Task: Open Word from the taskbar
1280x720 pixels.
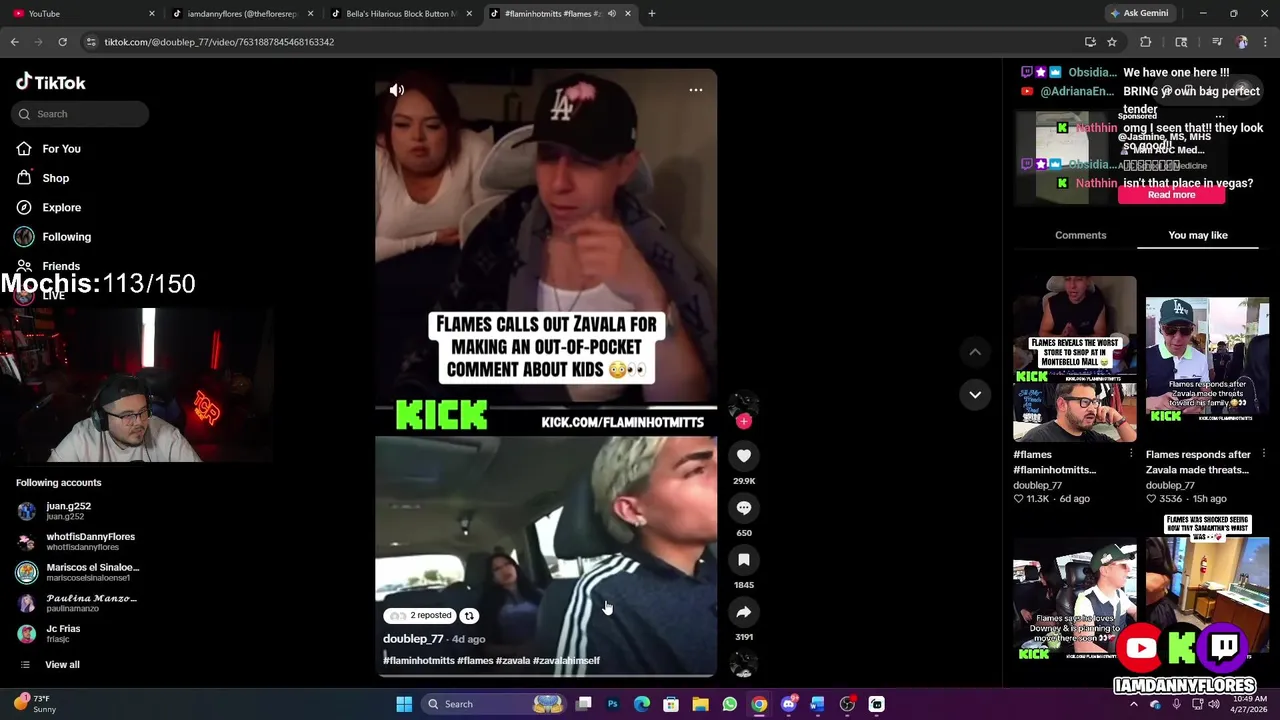Action: click(x=817, y=704)
